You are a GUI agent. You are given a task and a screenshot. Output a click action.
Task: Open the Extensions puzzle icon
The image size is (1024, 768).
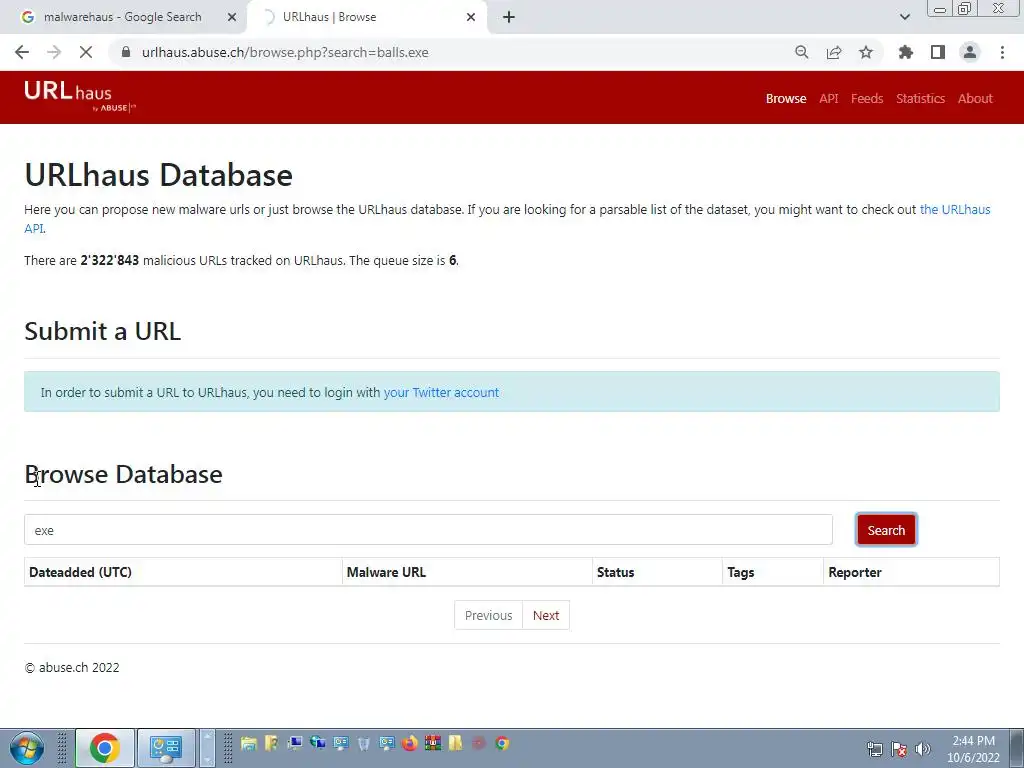click(906, 52)
